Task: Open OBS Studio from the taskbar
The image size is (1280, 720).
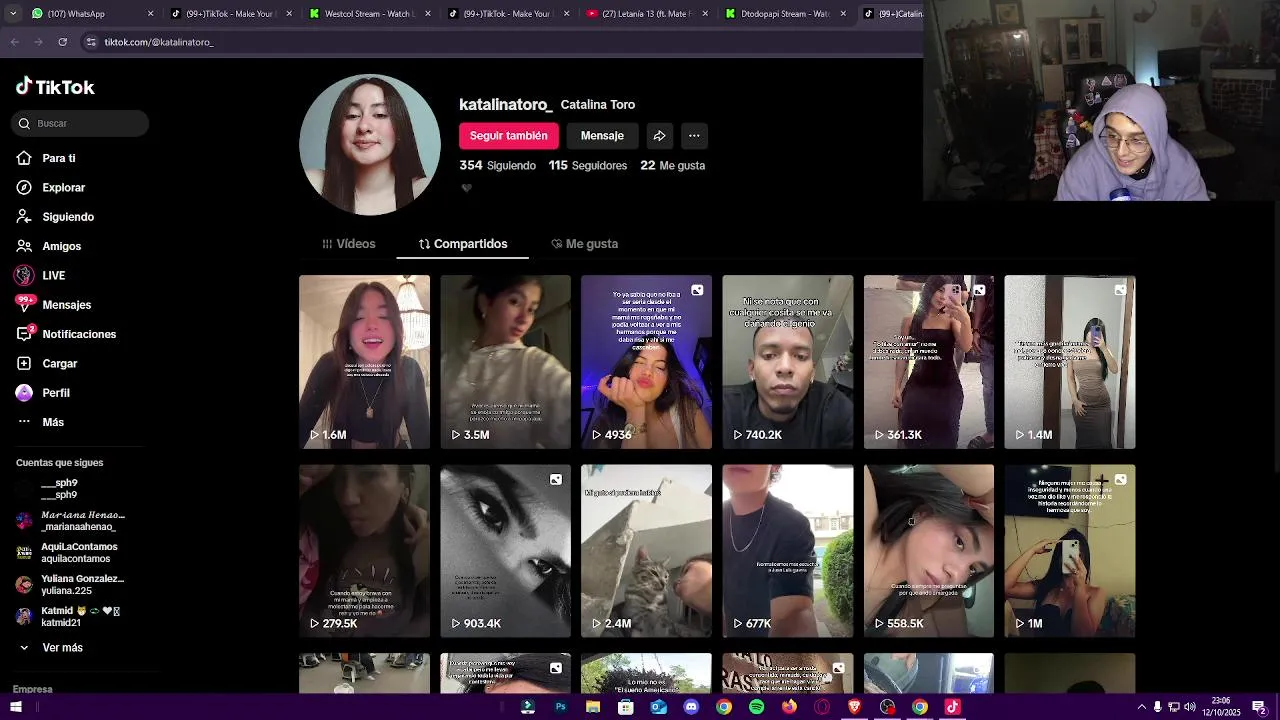Action: click(887, 707)
